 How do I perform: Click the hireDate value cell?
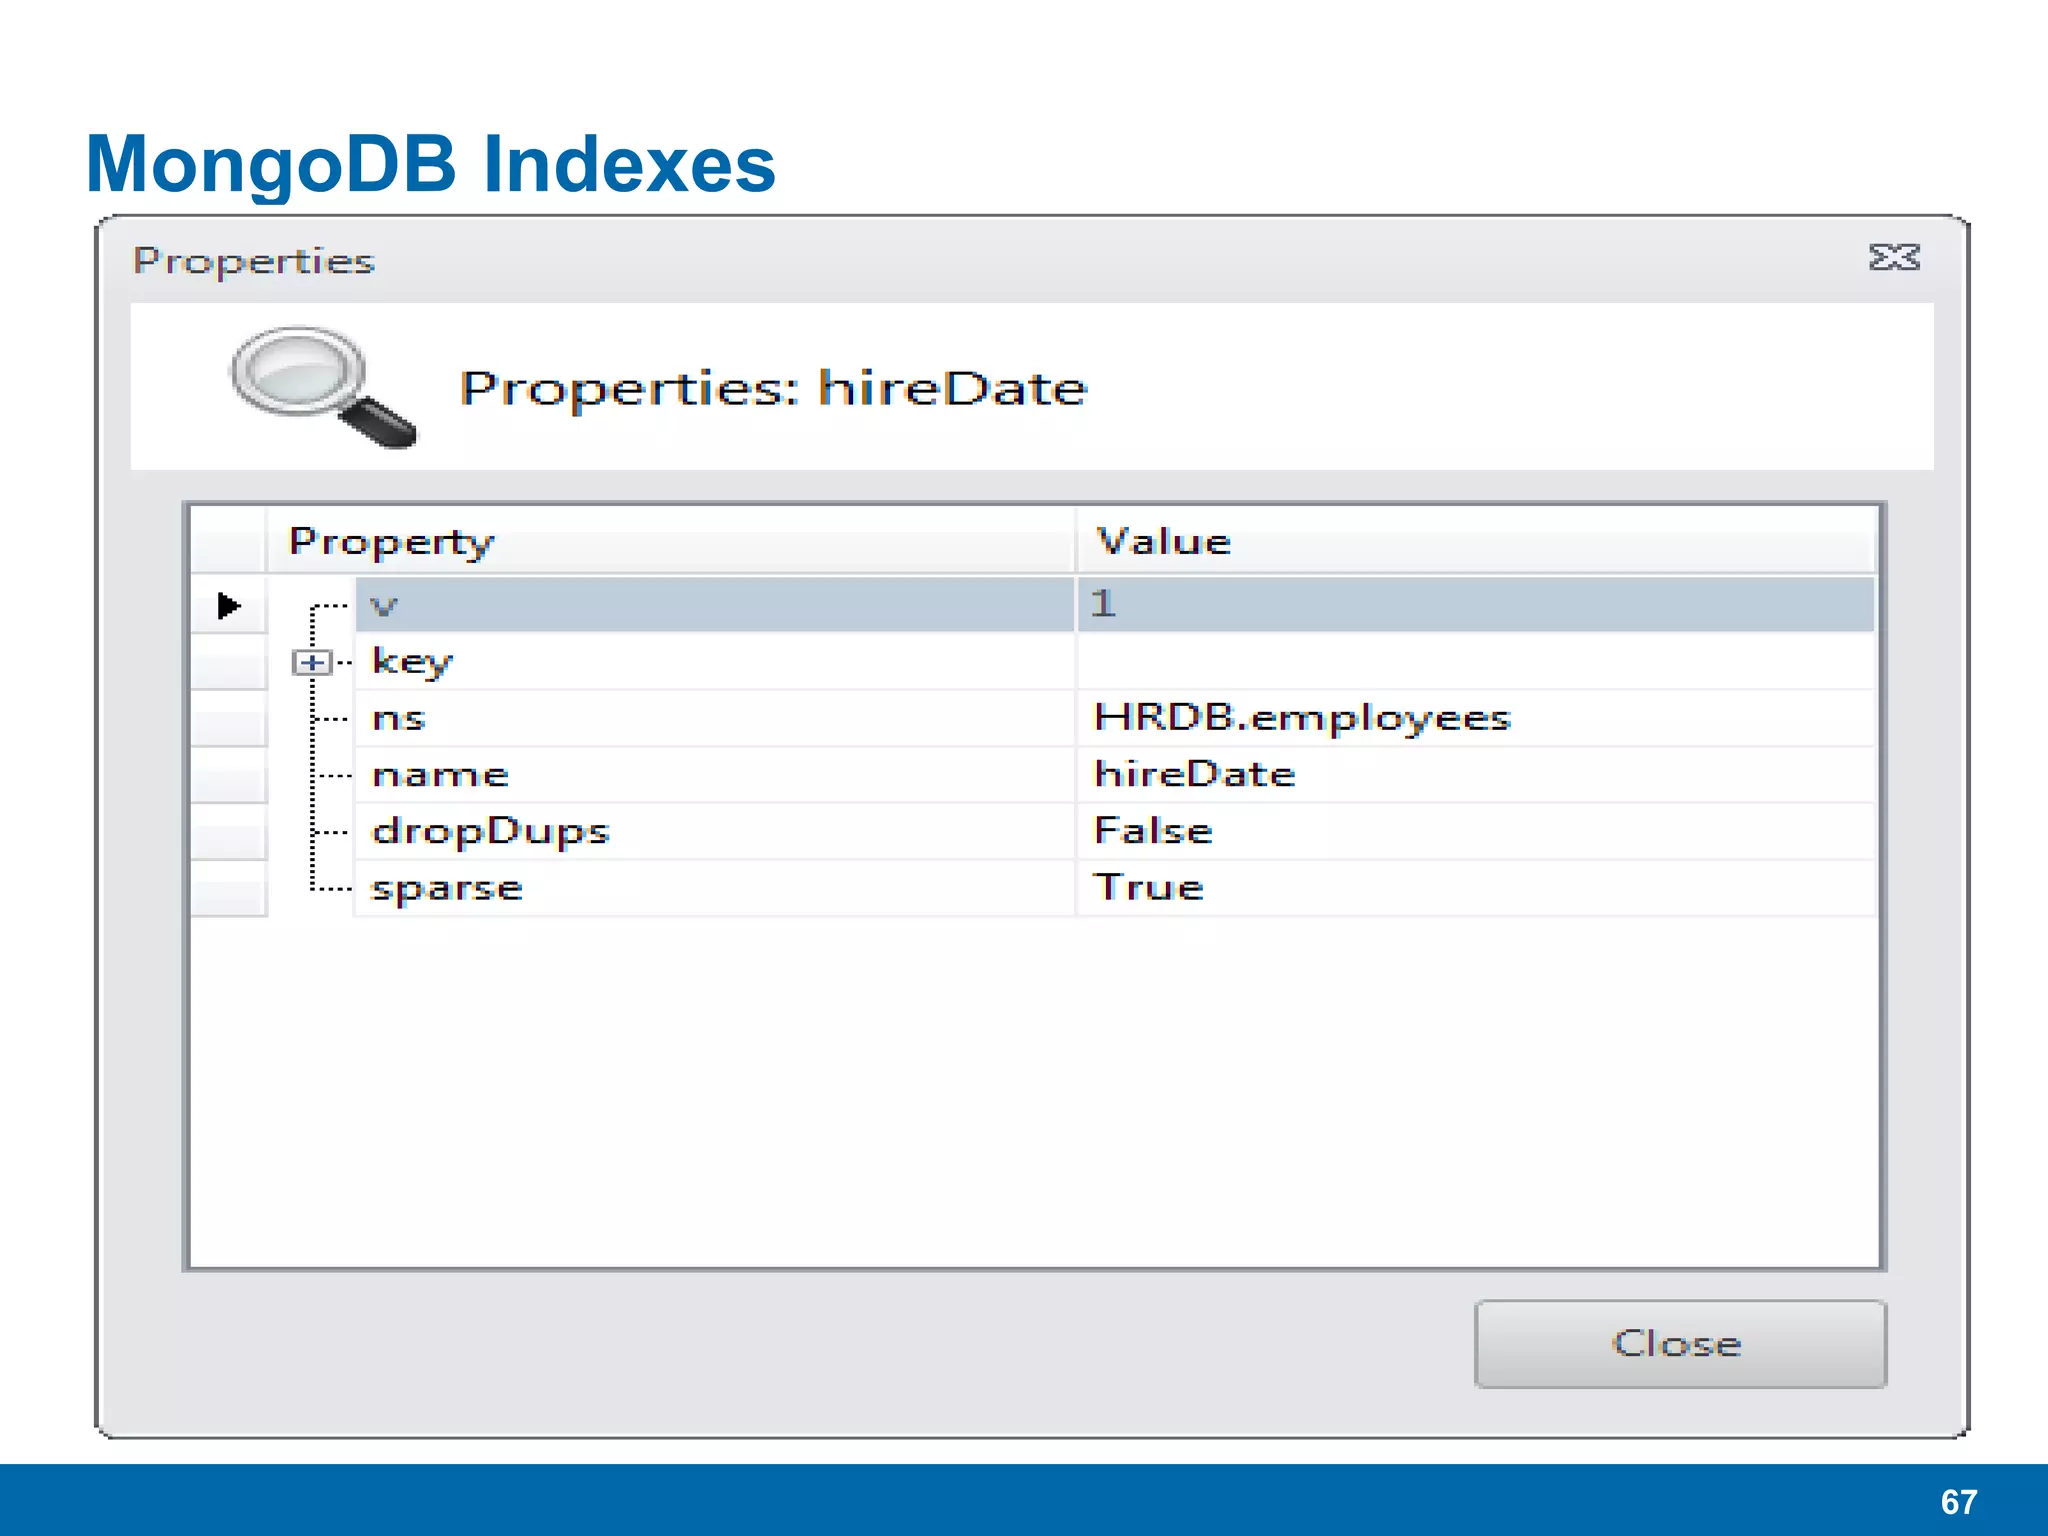tap(1195, 775)
